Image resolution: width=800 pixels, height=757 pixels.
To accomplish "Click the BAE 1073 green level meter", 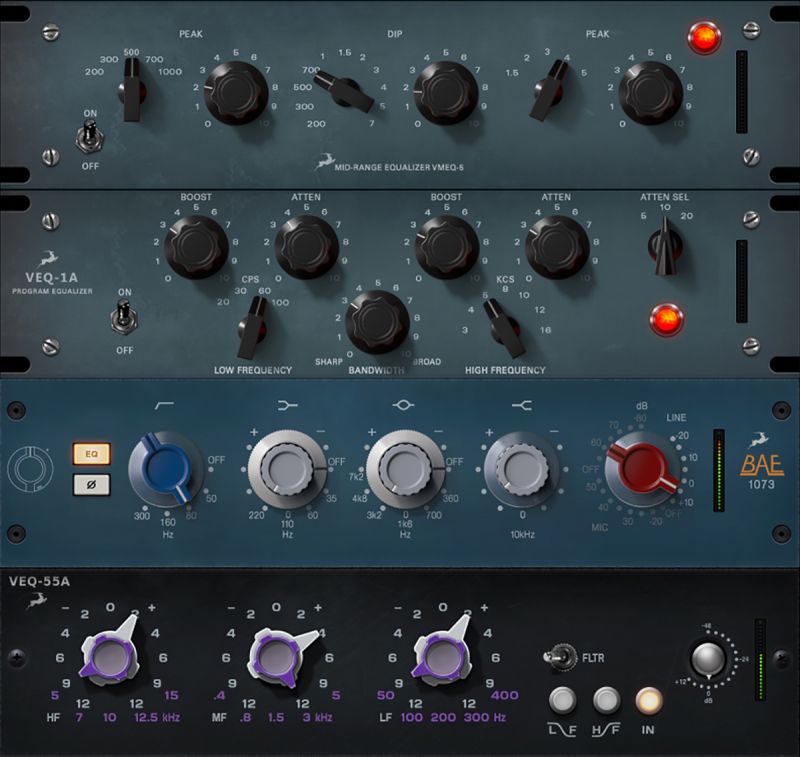I will [719, 470].
